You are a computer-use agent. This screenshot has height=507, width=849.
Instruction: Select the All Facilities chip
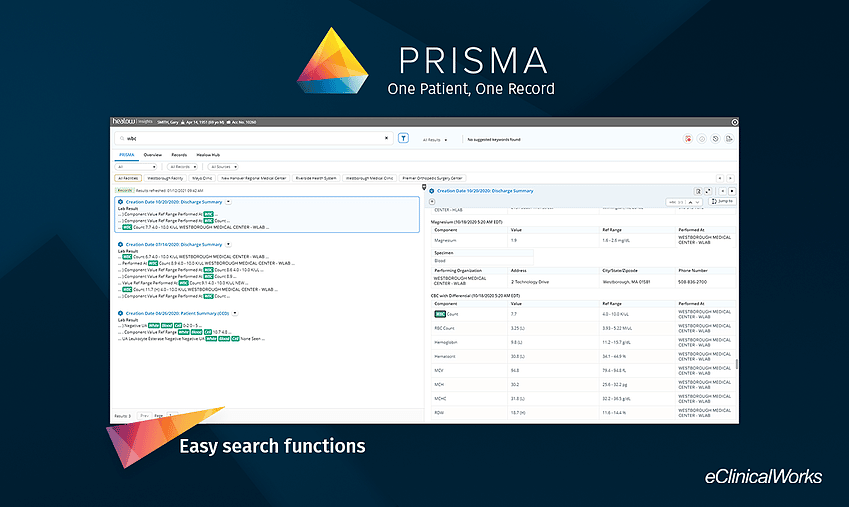[x=128, y=178]
